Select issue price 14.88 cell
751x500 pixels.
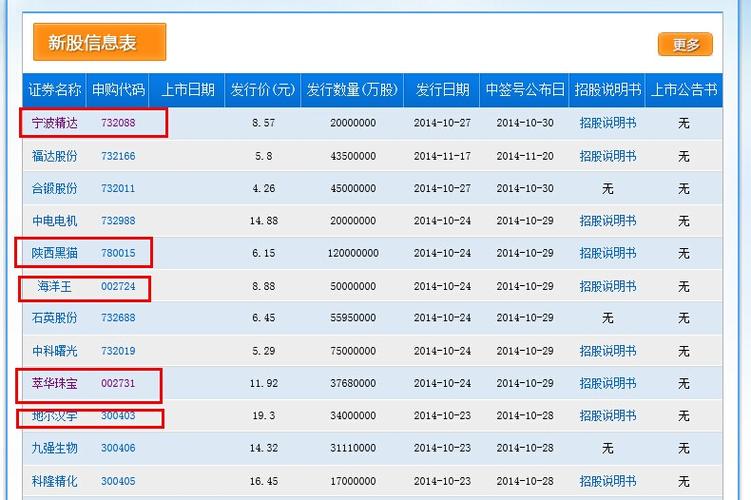click(x=263, y=221)
